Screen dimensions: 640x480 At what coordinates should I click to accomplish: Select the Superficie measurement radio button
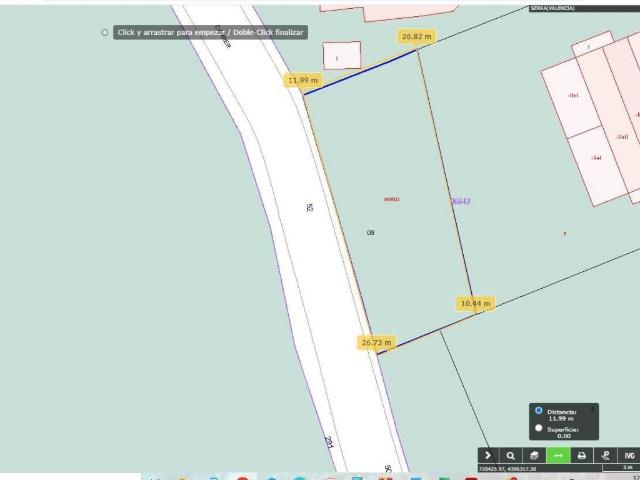pyautogui.click(x=539, y=428)
